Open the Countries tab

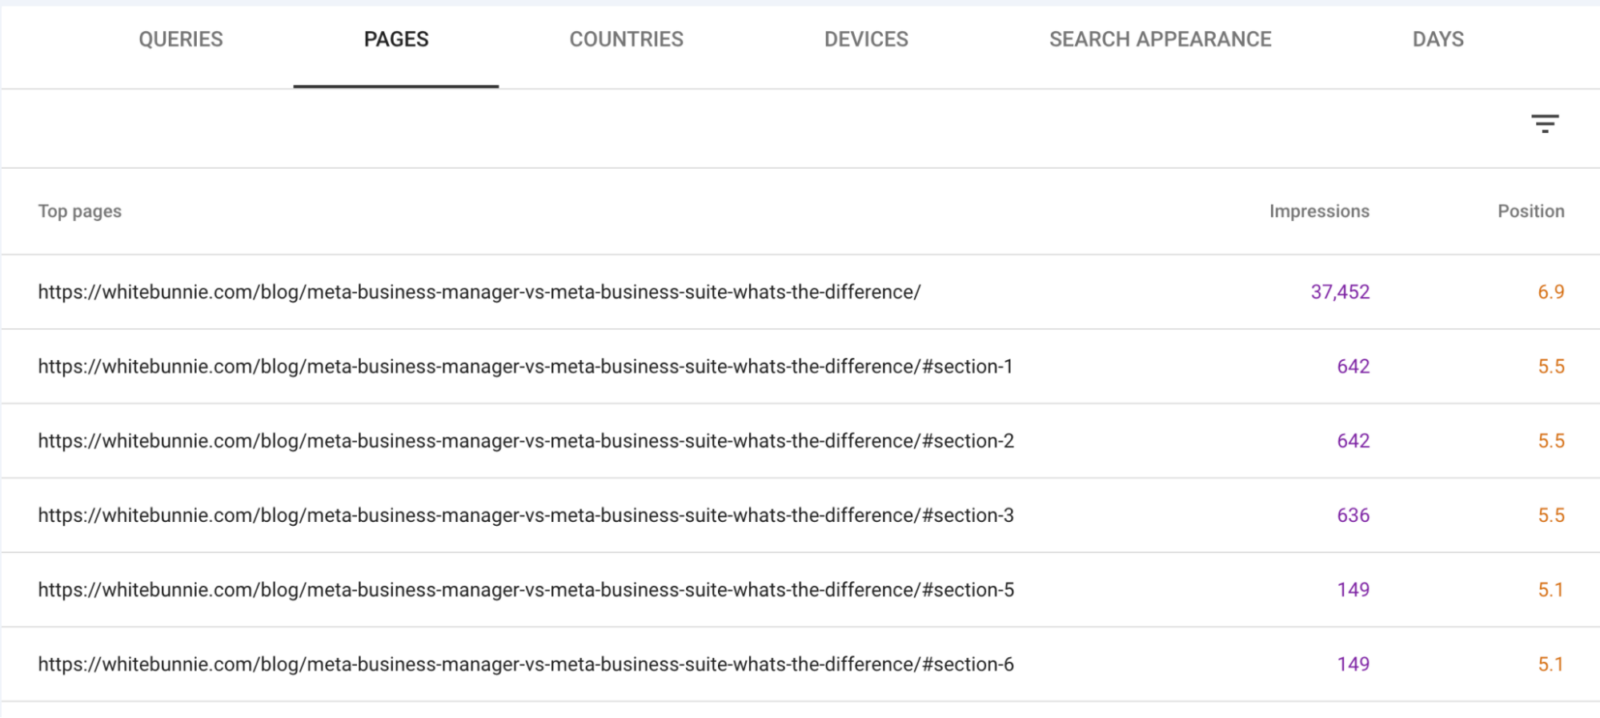click(627, 39)
